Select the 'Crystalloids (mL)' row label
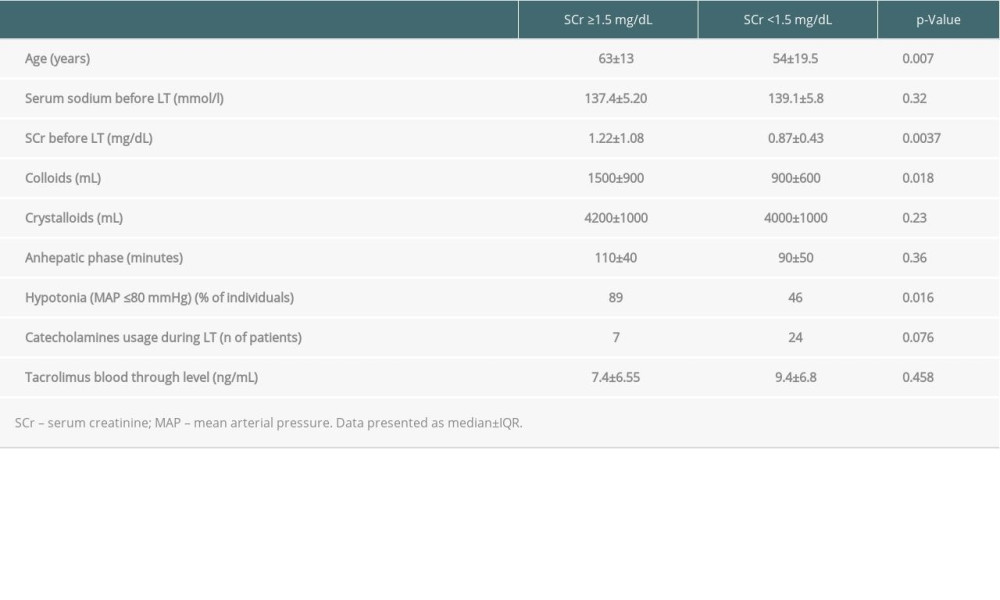This screenshot has height=600, width=1000. 74,218
